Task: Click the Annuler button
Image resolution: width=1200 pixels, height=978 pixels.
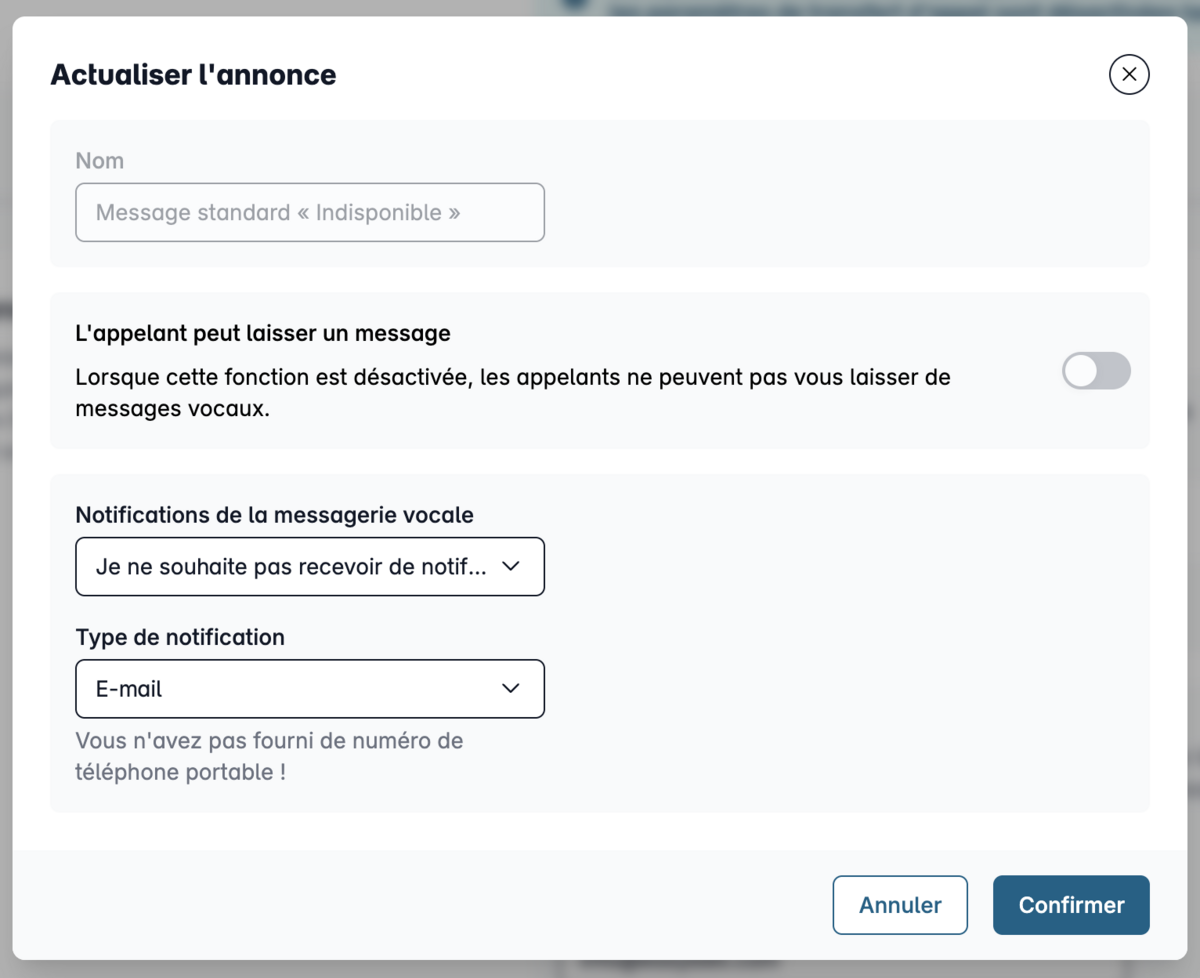Action: [900, 905]
